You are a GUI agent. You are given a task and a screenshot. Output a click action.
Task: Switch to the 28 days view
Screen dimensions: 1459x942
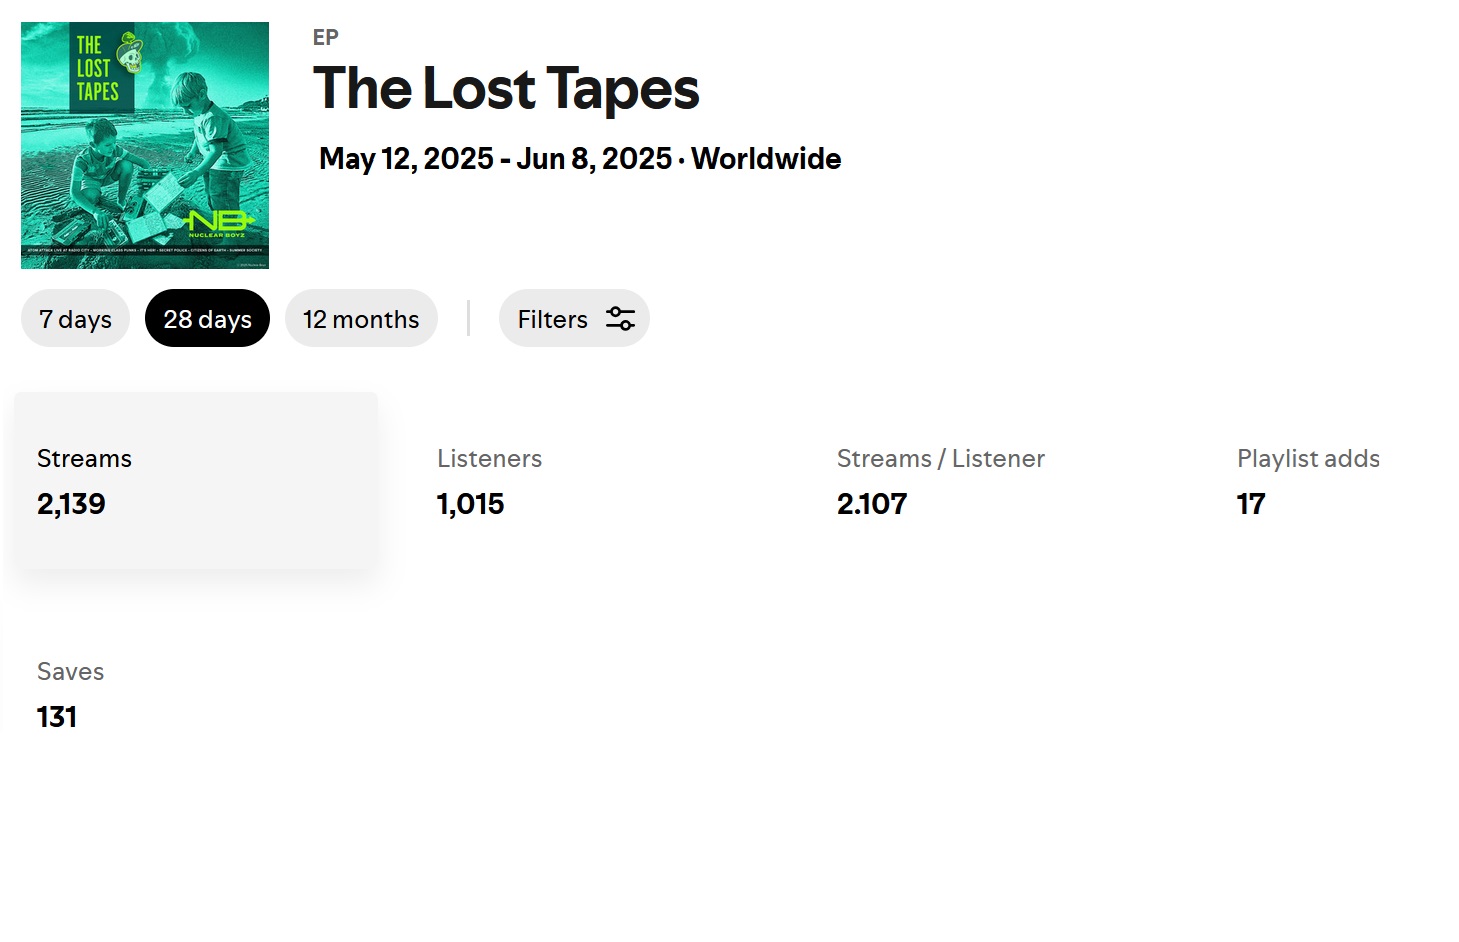click(x=207, y=319)
